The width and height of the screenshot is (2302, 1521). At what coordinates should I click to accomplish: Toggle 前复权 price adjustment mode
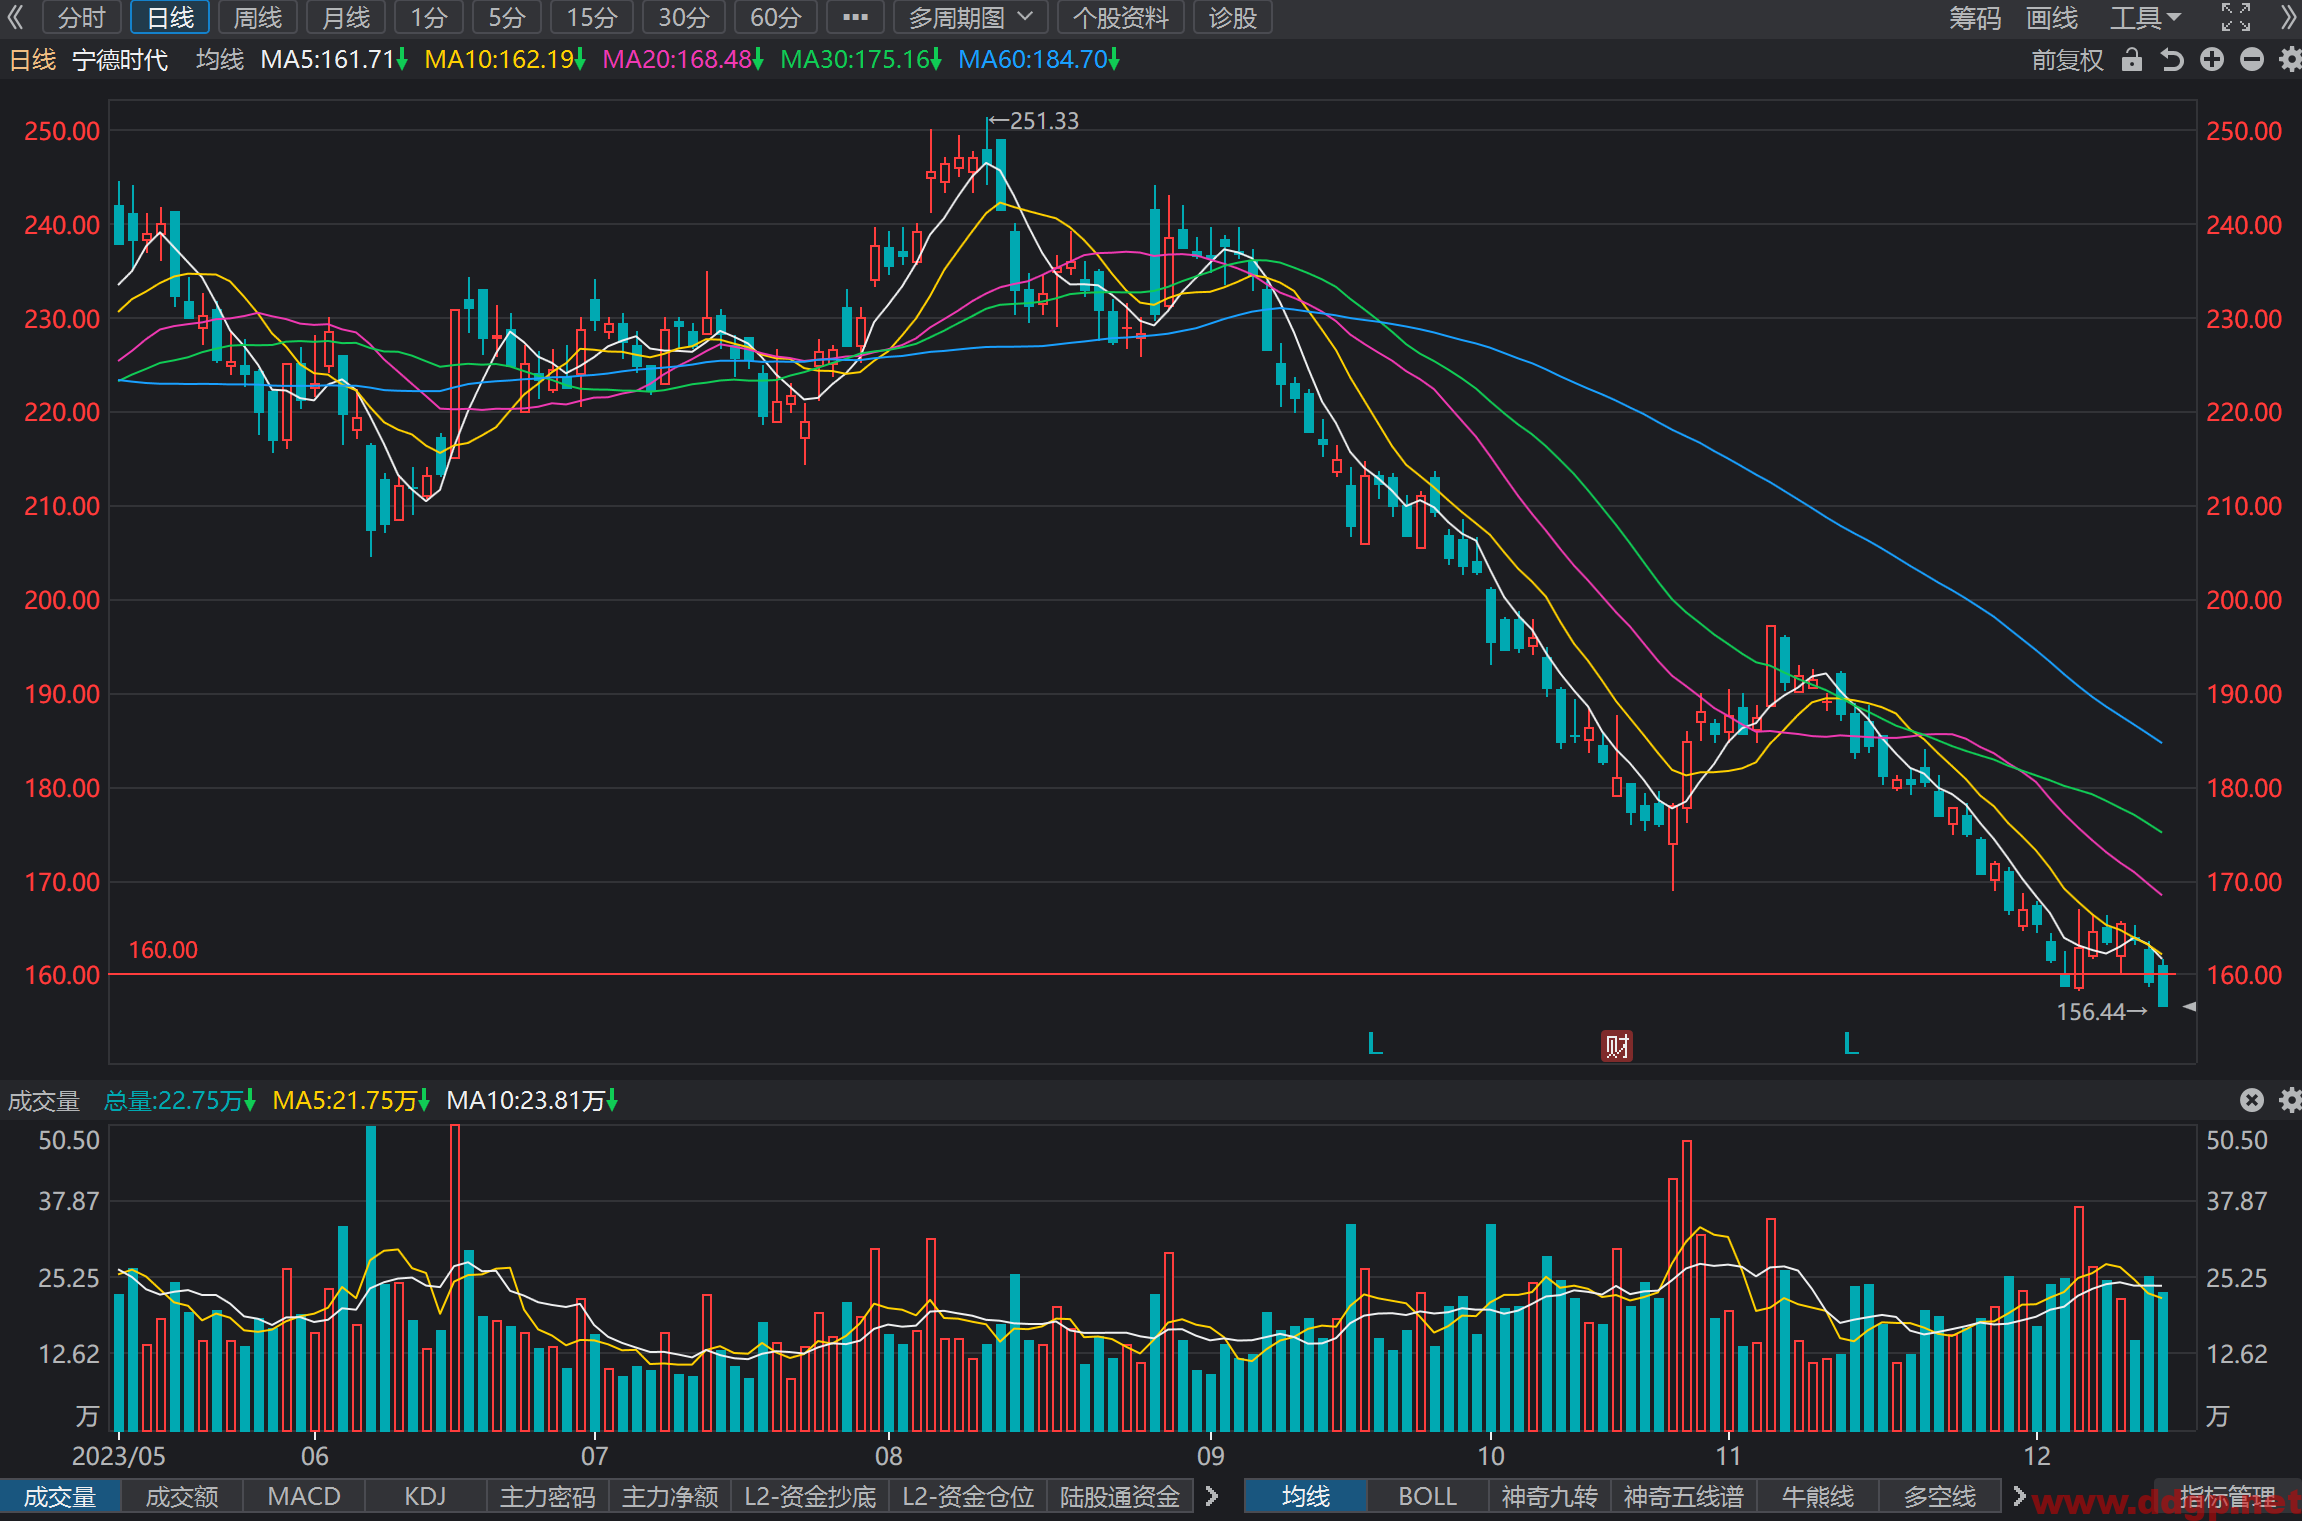pos(2068,60)
